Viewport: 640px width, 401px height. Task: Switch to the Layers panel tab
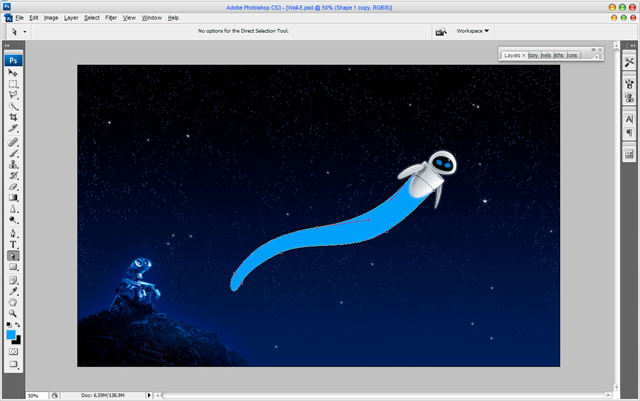[512, 55]
